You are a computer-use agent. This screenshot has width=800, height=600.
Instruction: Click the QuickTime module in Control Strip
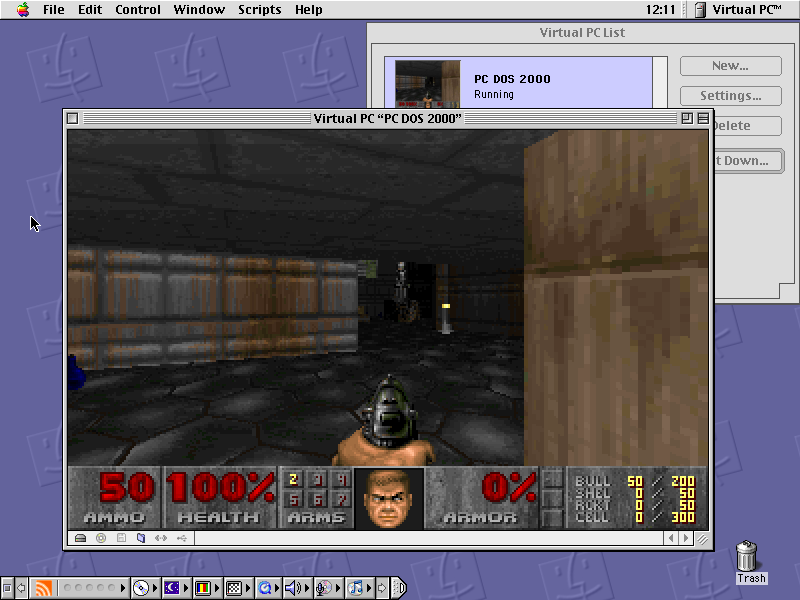[x=264, y=588]
